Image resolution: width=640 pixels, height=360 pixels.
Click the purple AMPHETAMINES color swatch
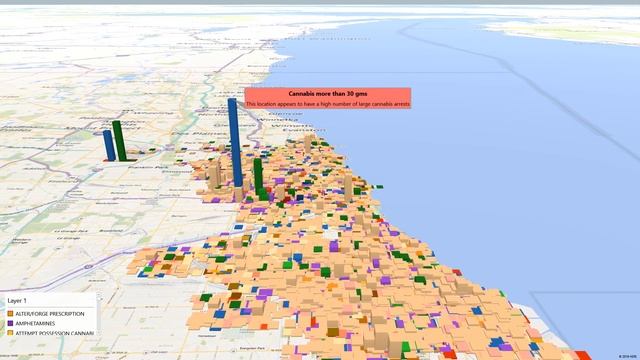point(10,323)
